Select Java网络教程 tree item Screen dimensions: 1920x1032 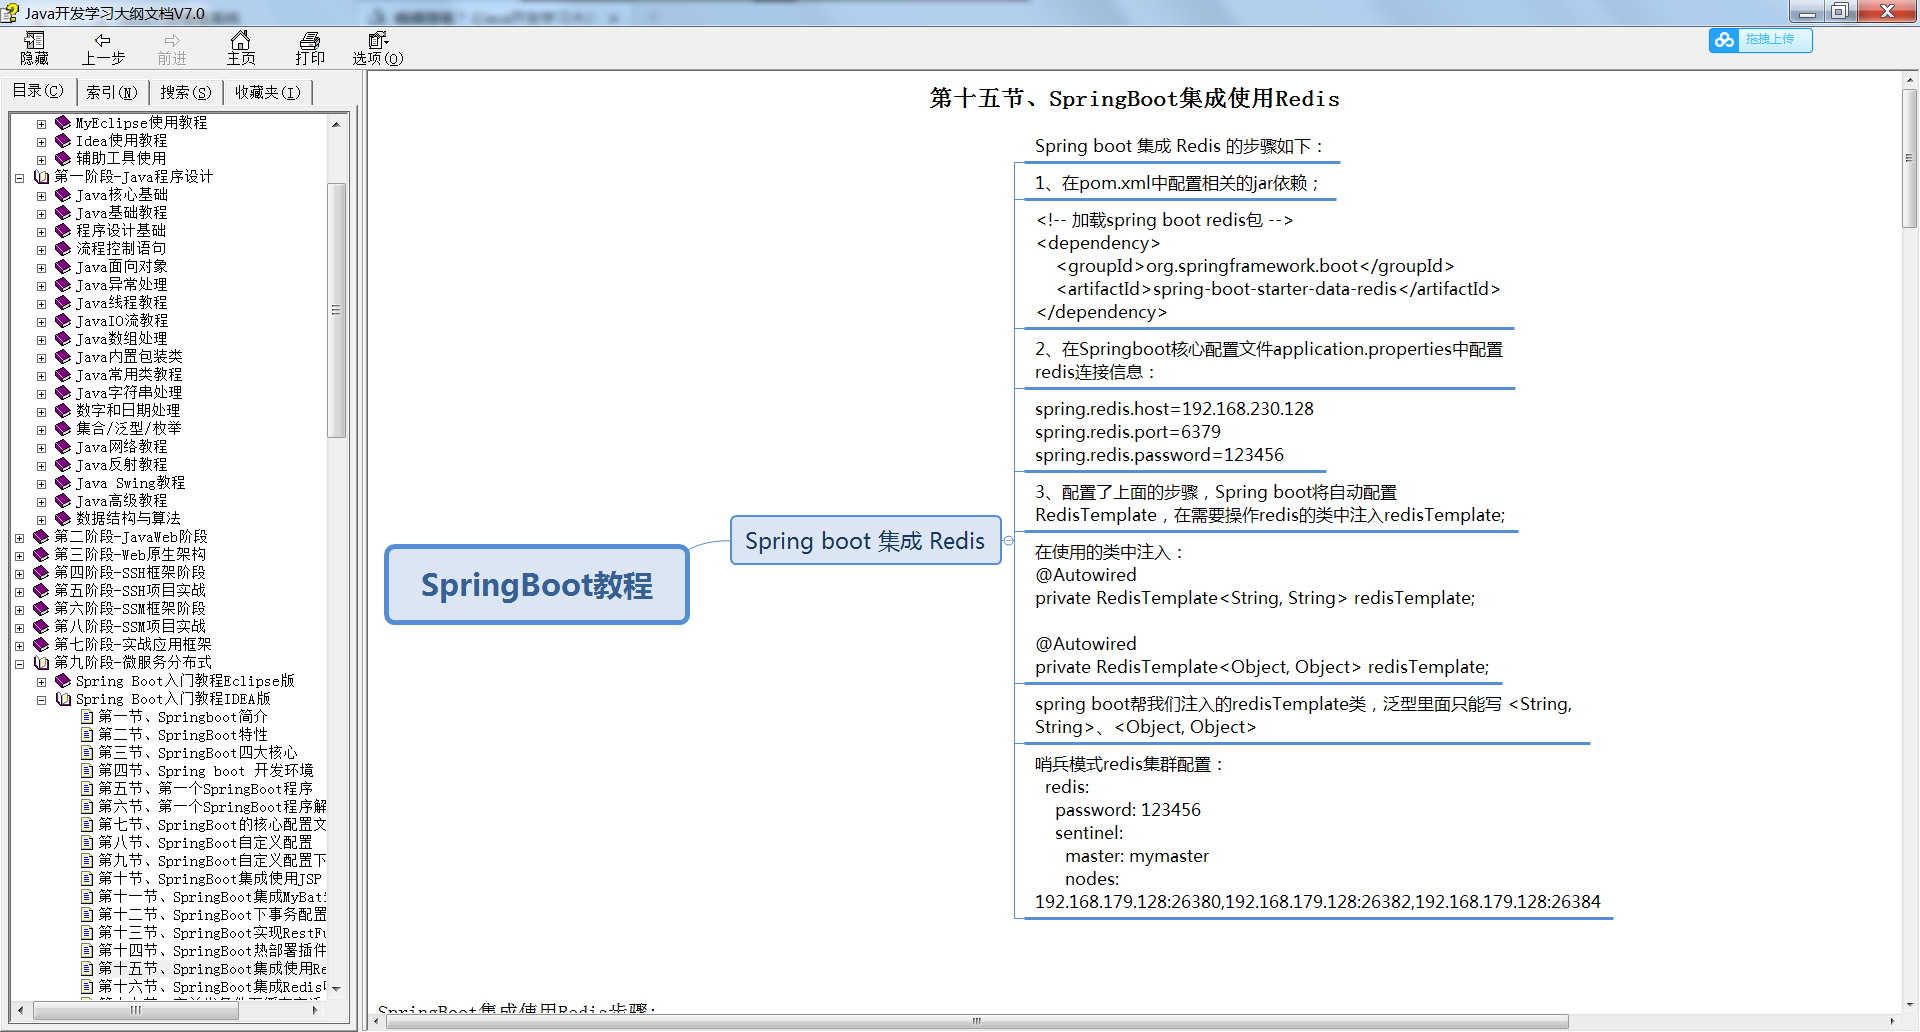coord(121,446)
